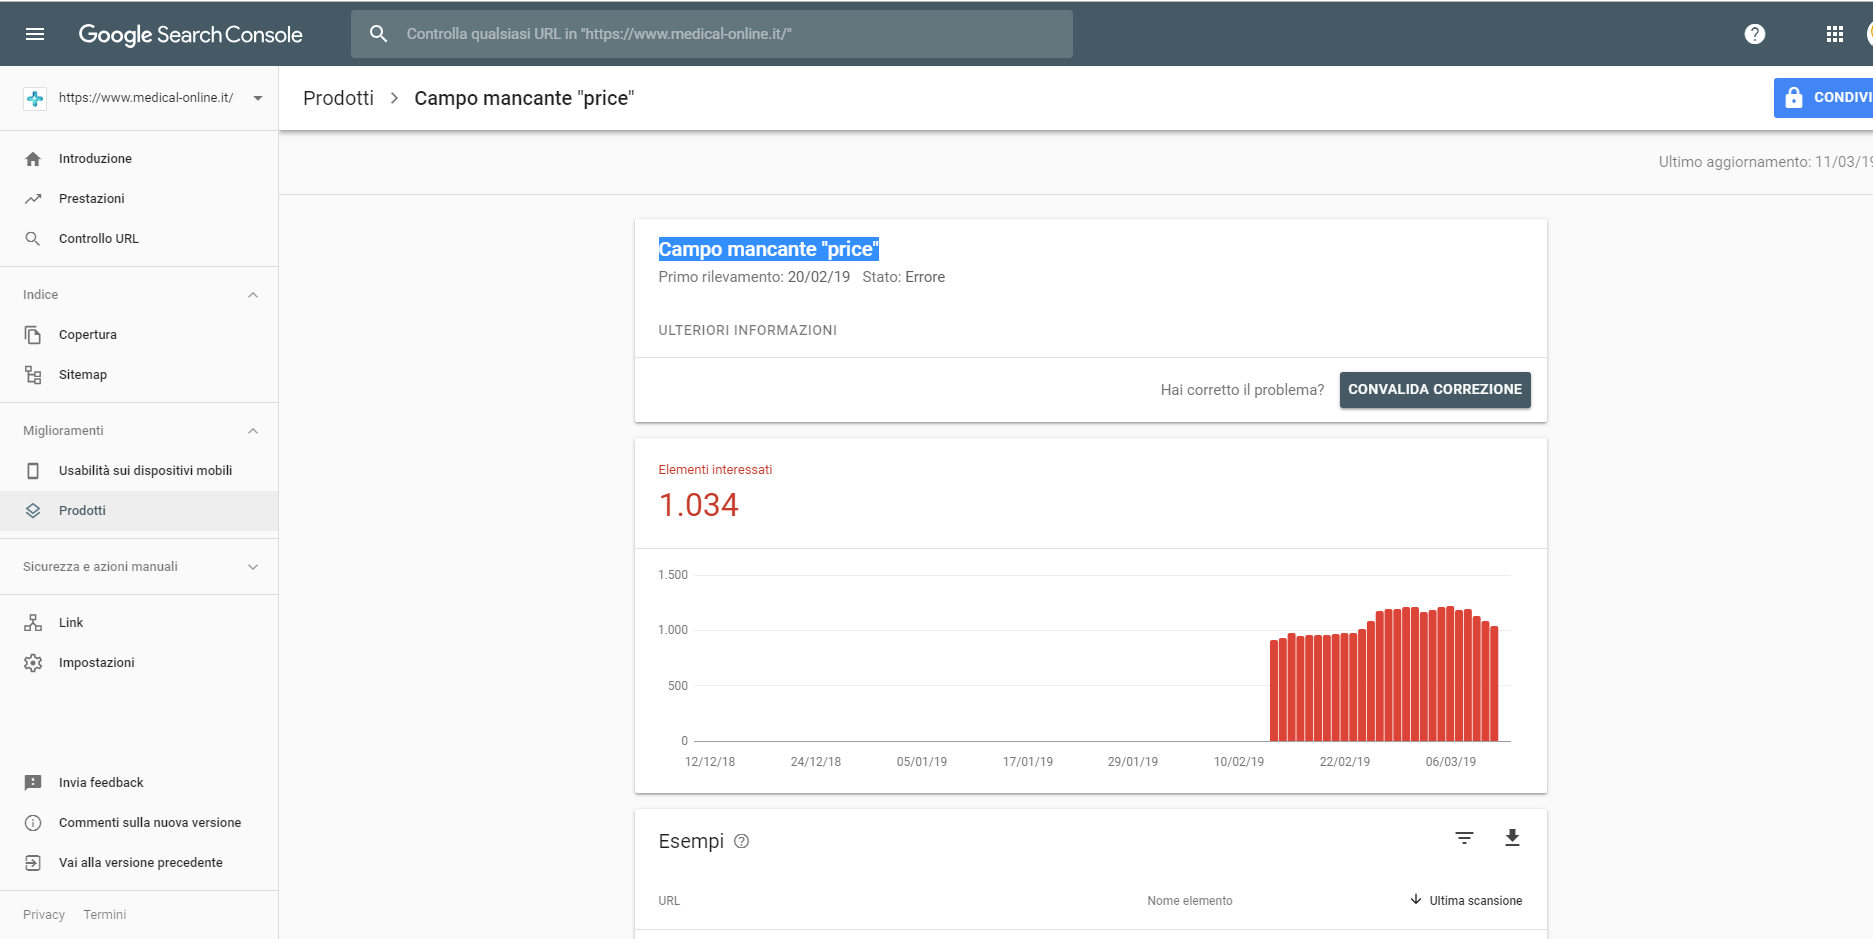This screenshot has height=939, width=1873.
Task: Go to the Copertura page
Action: (88, 335)
